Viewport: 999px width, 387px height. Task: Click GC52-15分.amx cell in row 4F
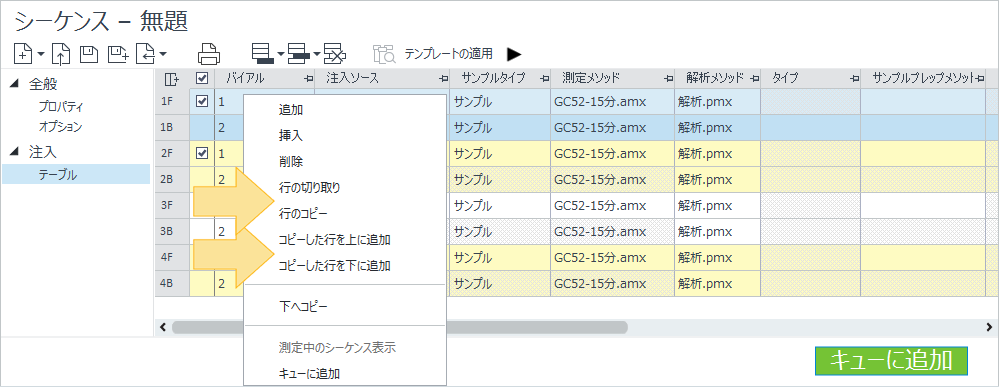coord(612,257)
